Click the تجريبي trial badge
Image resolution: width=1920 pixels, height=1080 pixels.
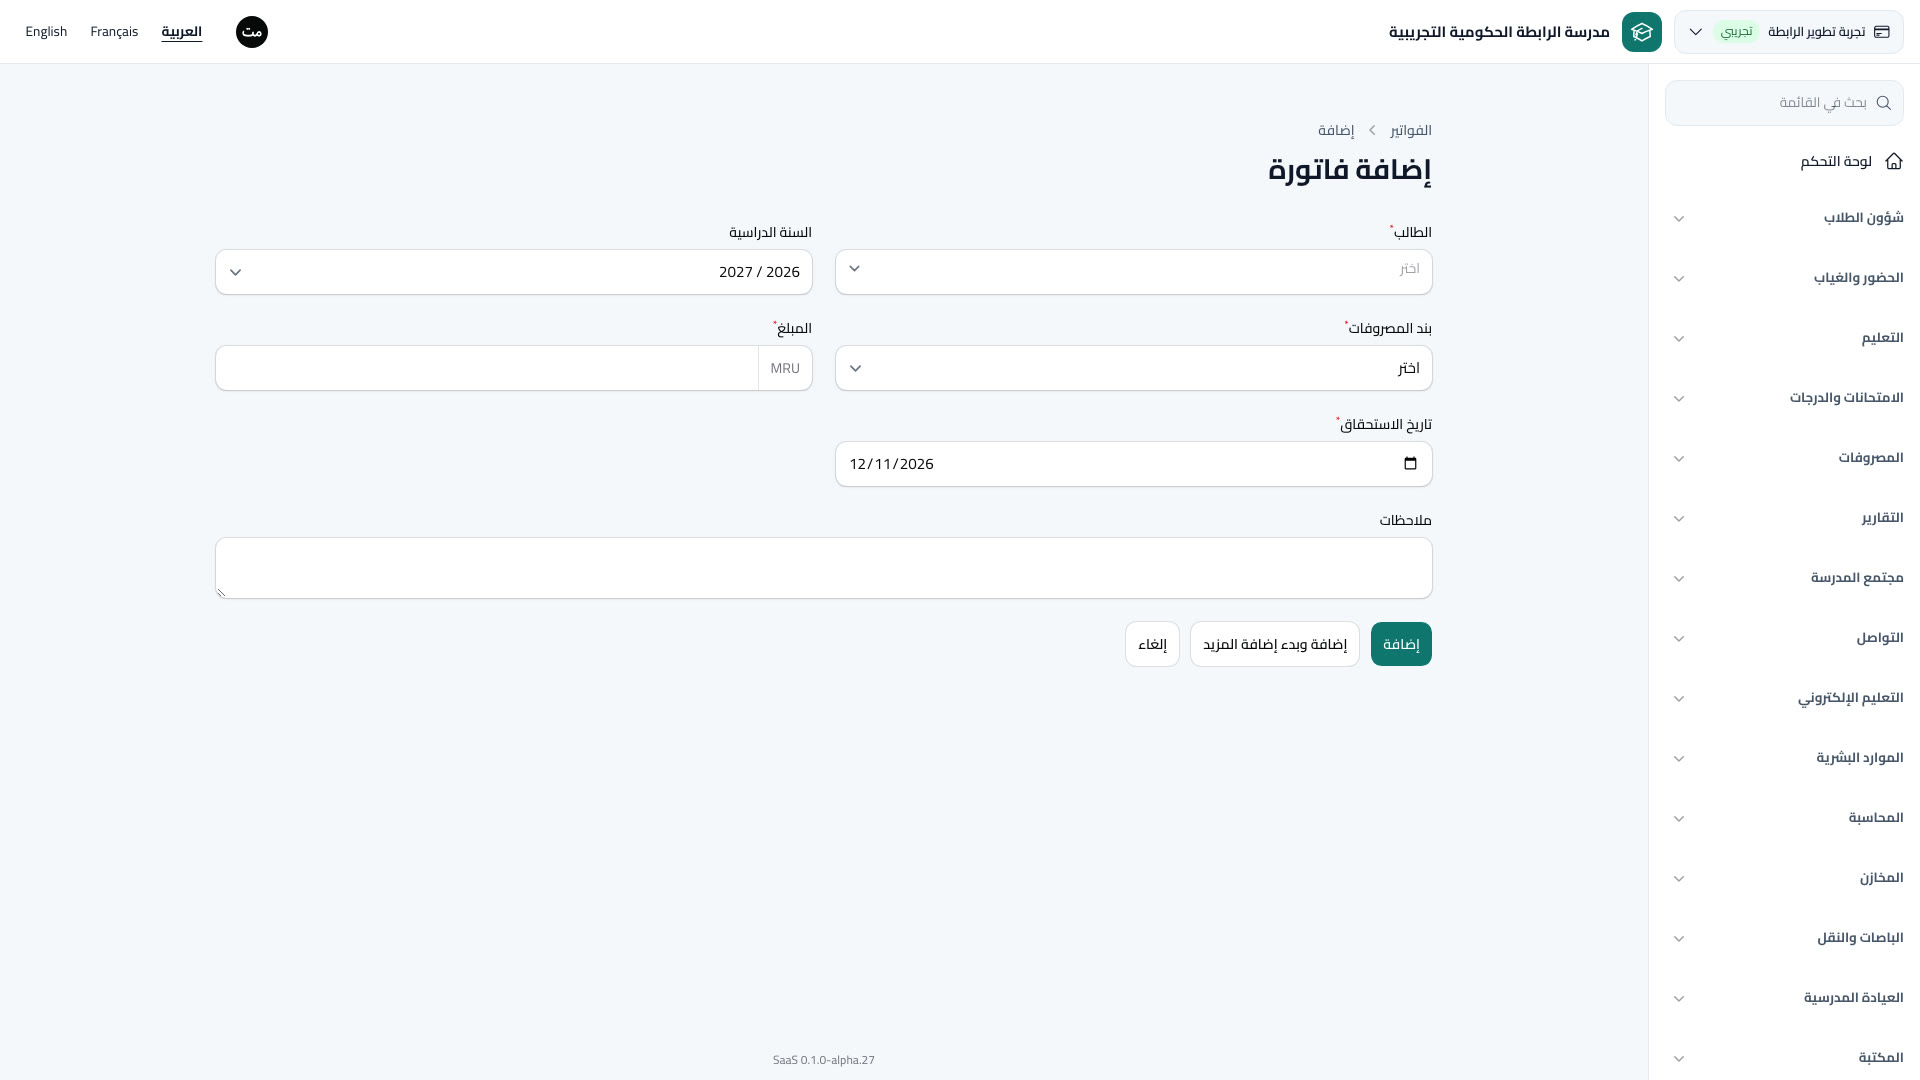tap(1737, 32)
